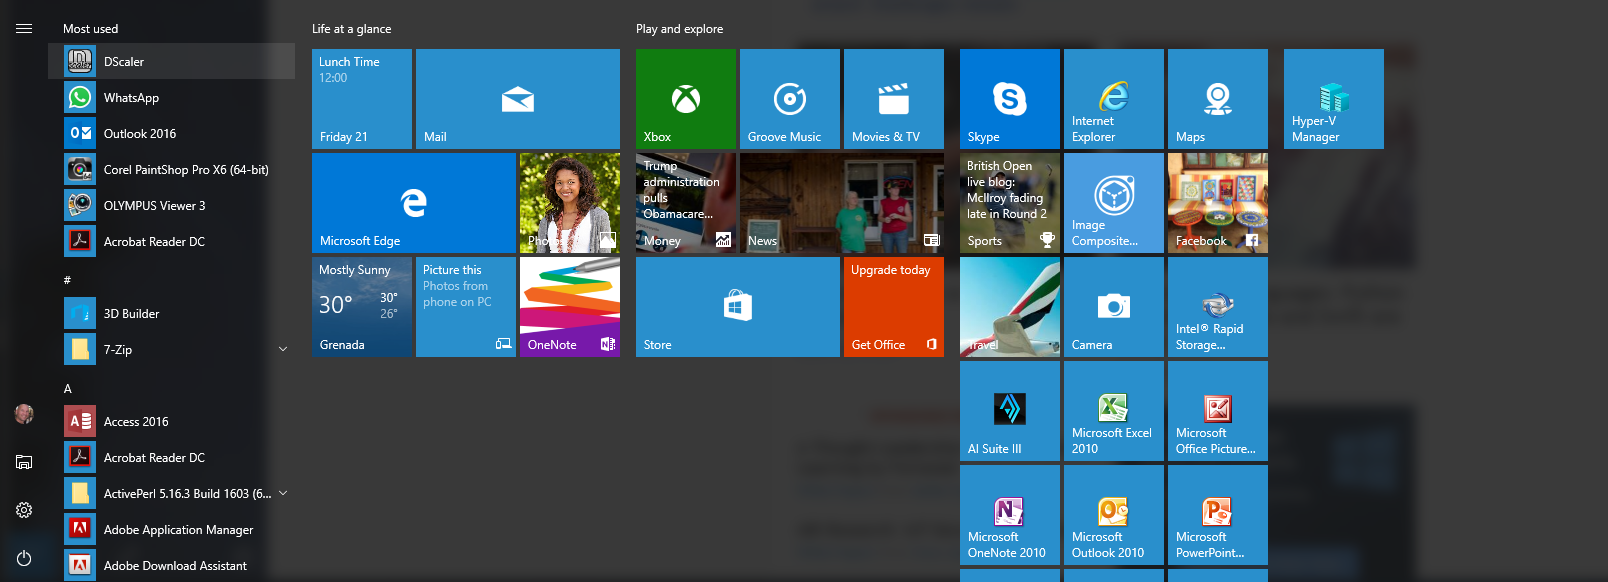
Task: Open the Xbox tile
Action: 686,99
